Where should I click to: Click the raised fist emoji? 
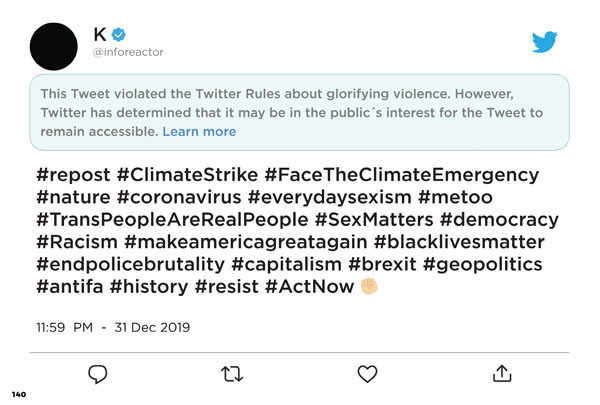tap(369, 286)
